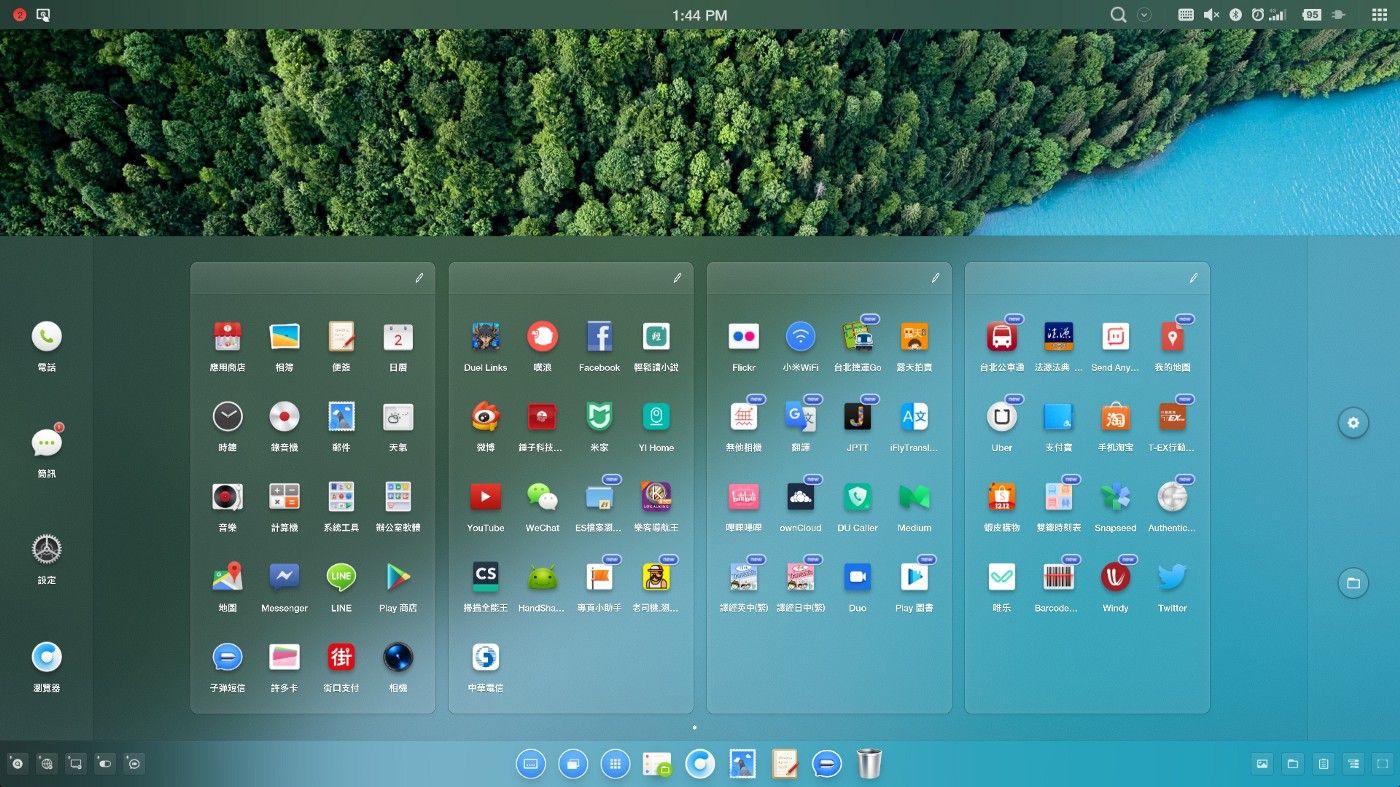Open the Duel Links game
The width and height of the screenshot is (1400, 787).
point(485,337)
